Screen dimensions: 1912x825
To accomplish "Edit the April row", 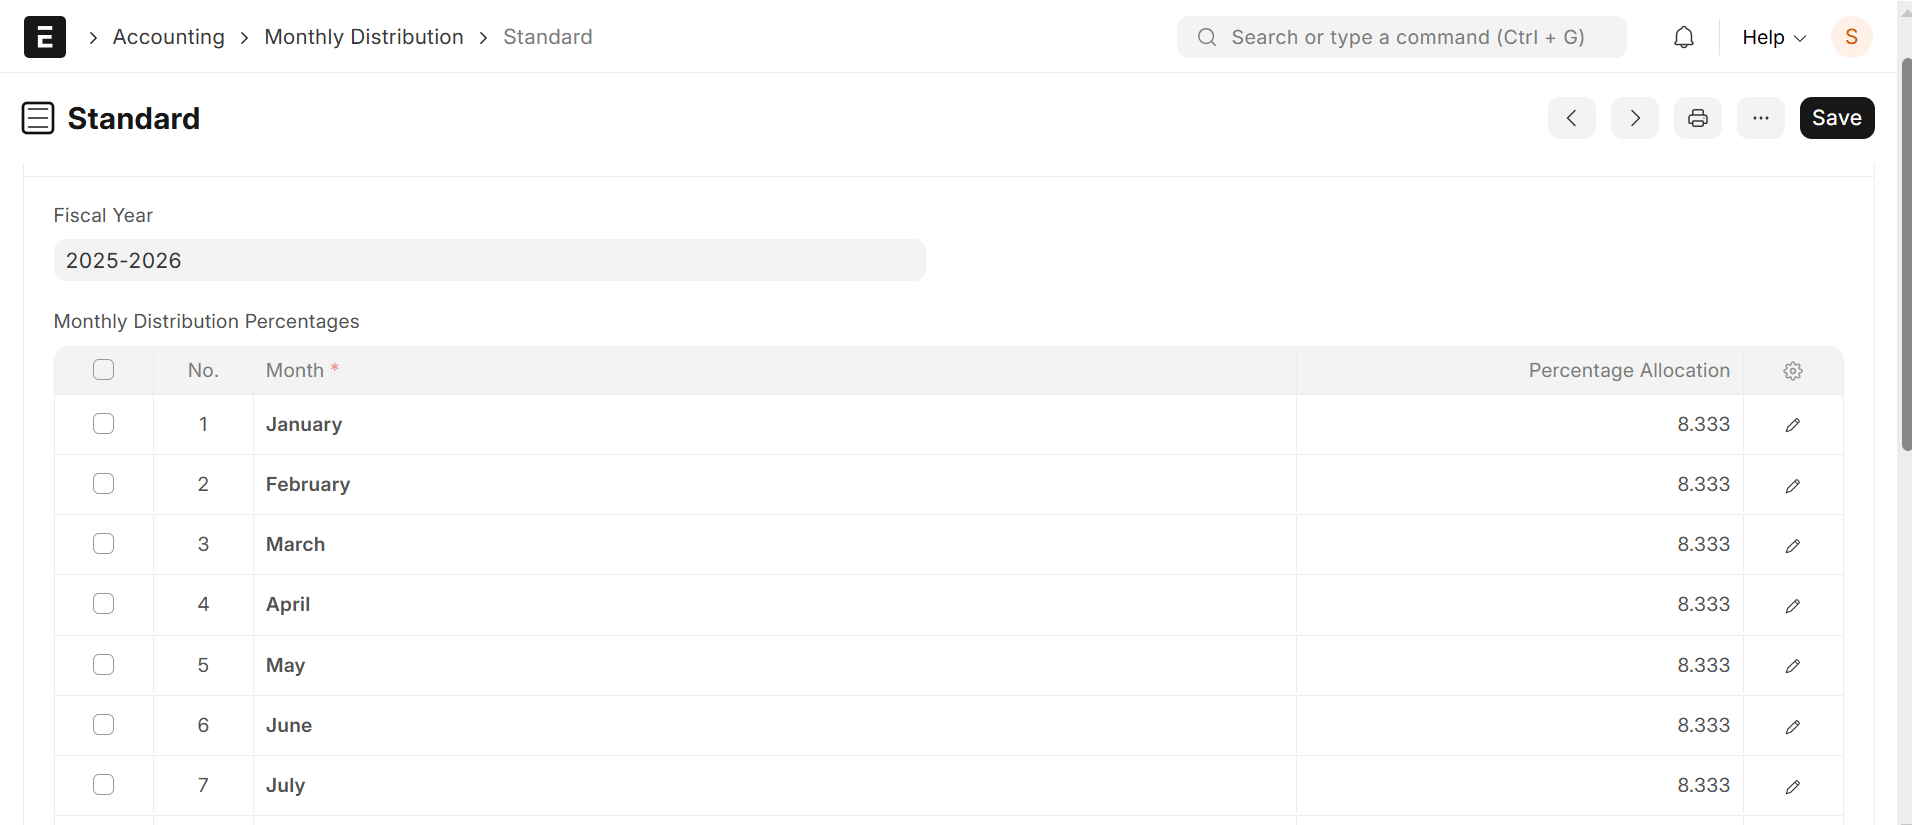I will (x=1793, y=606).
